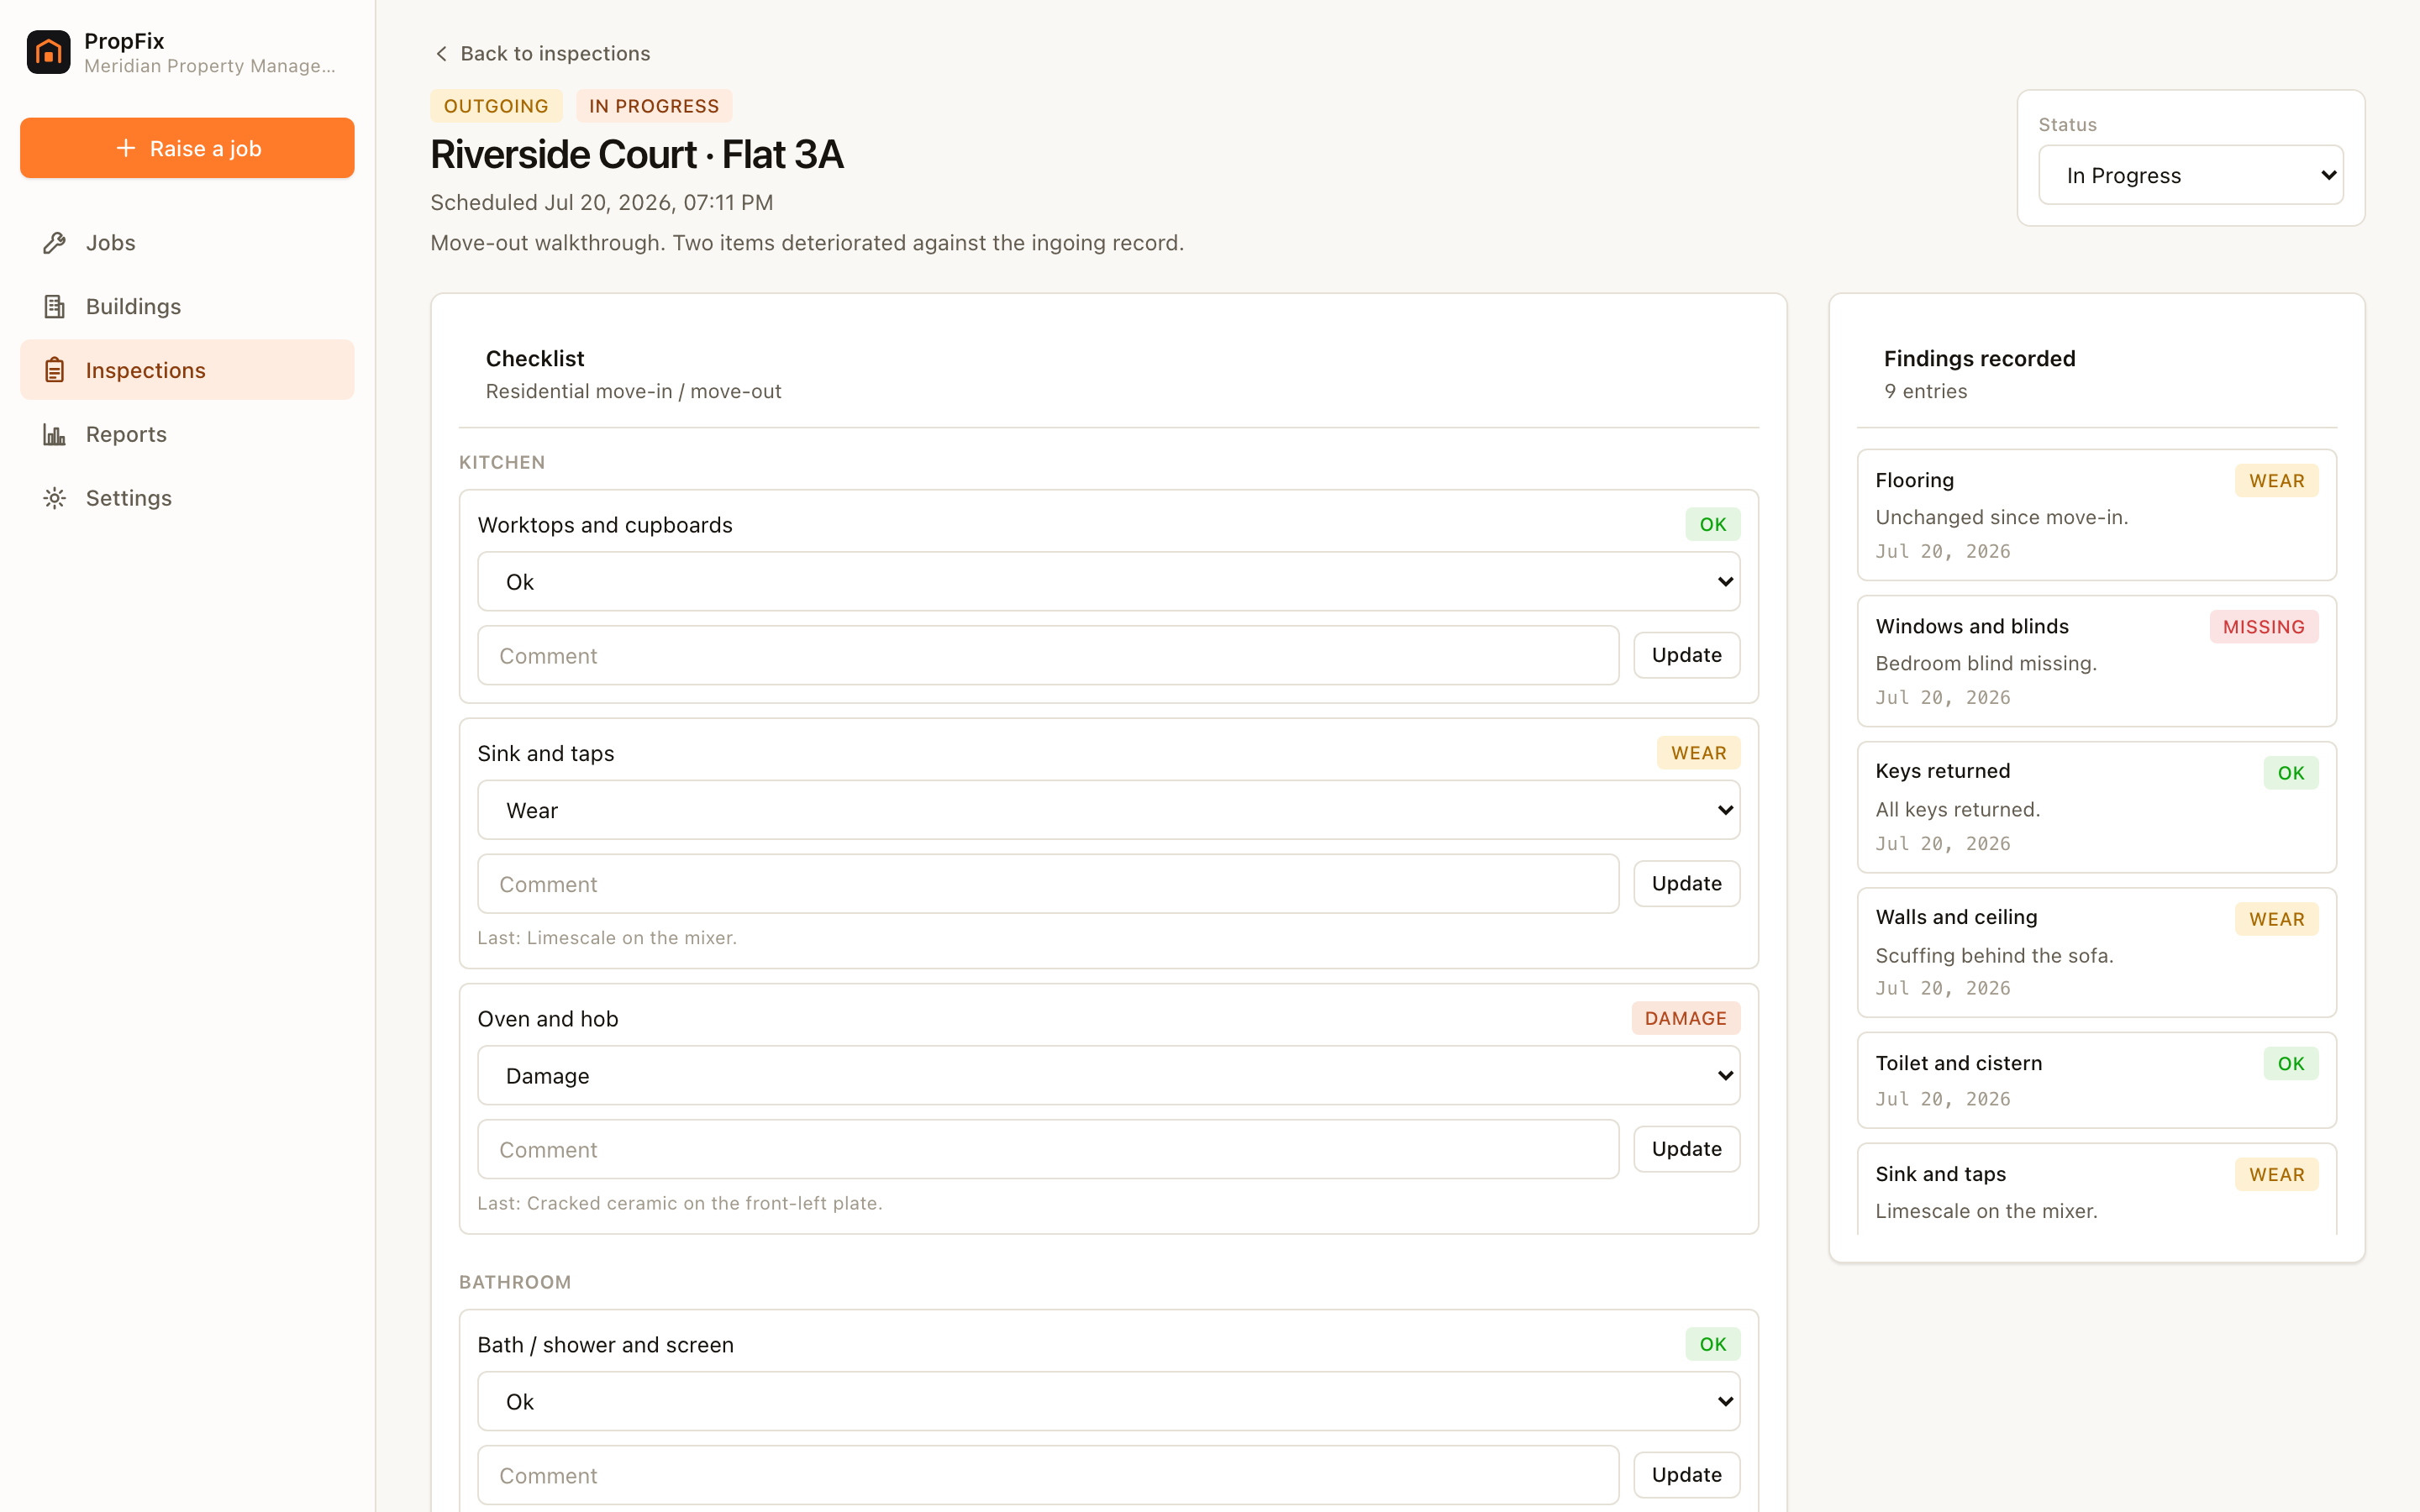Click the Jobs wrench icon
Viewport: 2420px width, 1512px height.
click(x=55, y=243)
